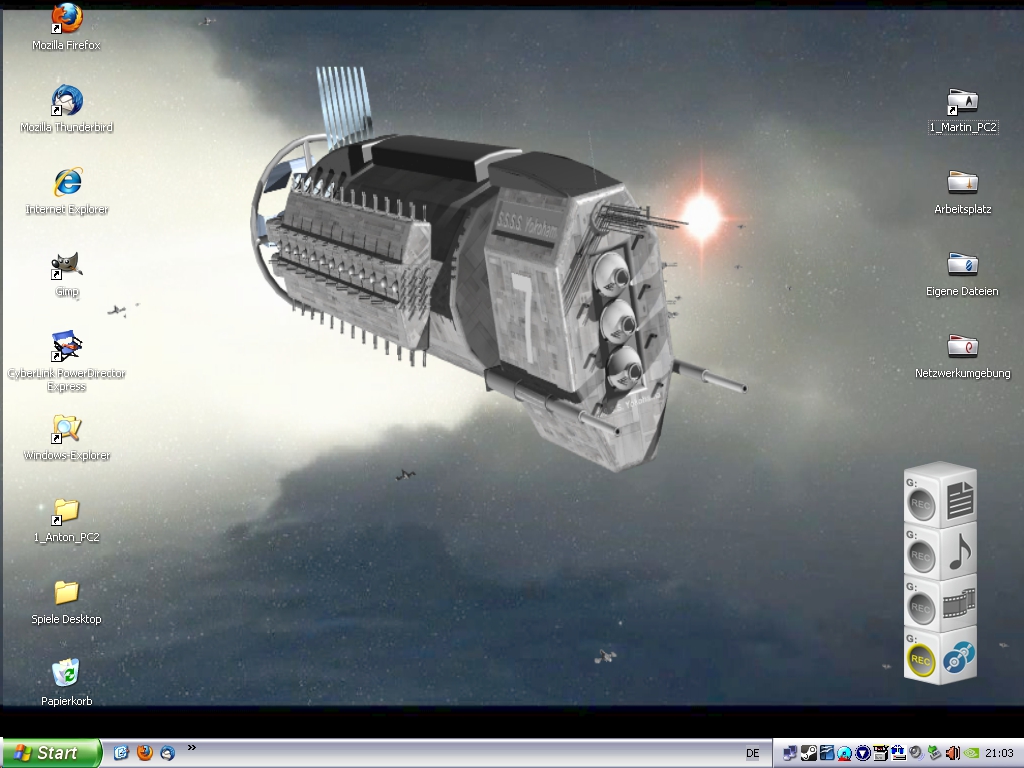This screenshot has width=1024, height=768.
Task: Select the 1_Martin_PC2 network shortcut
Action: click(962, 101)
